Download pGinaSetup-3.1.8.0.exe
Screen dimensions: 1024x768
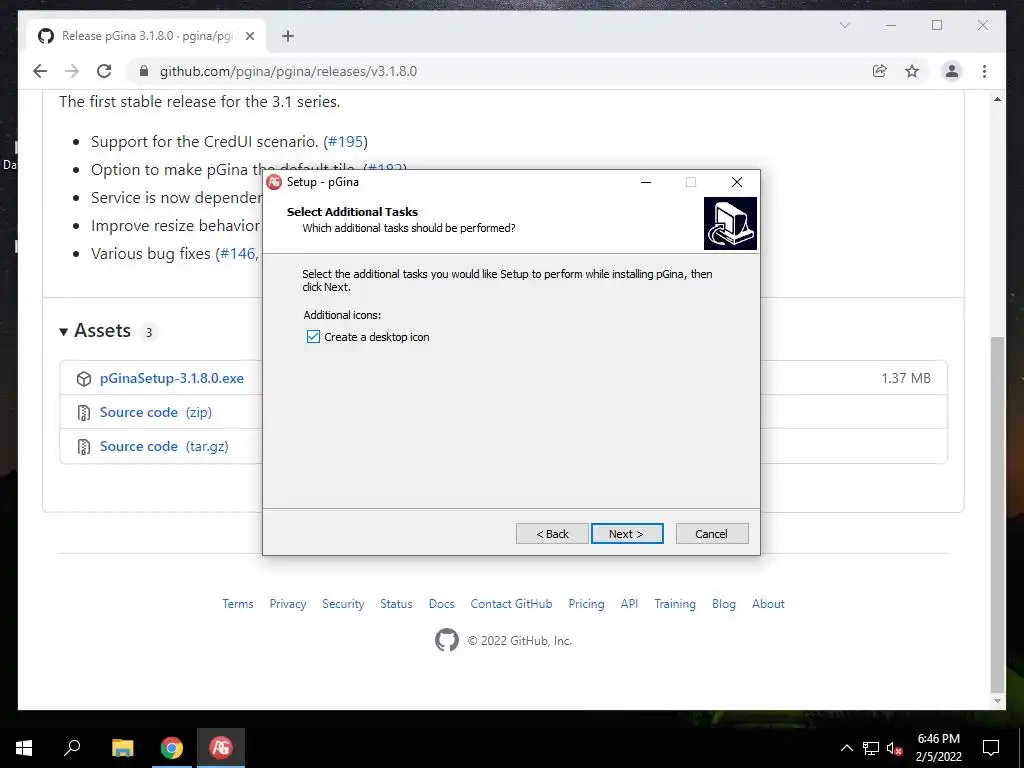[x=172, y=378]
